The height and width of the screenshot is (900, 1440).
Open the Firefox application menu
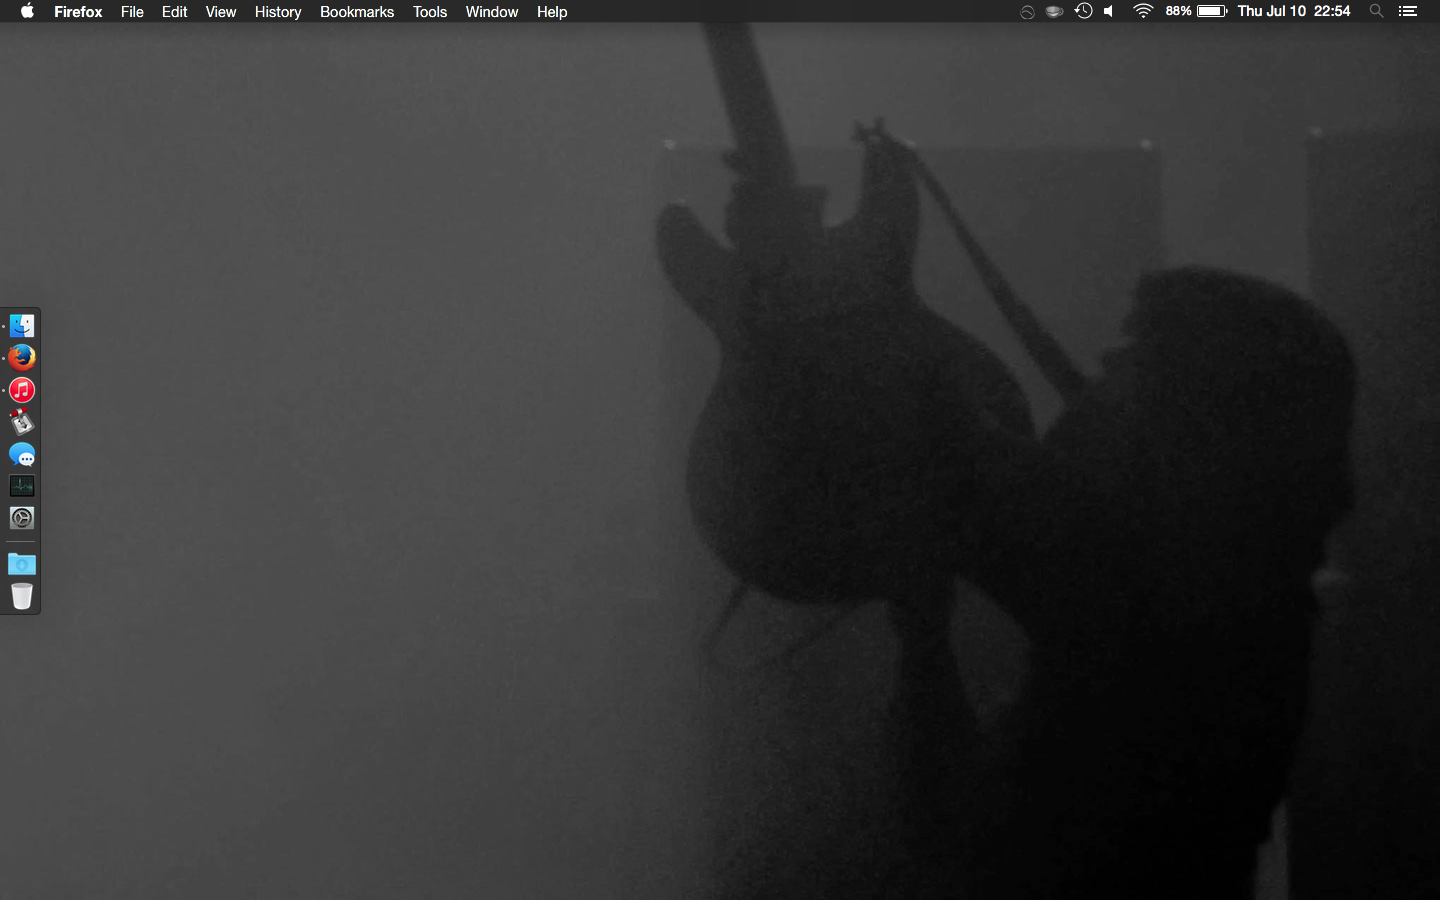(78, 12)
